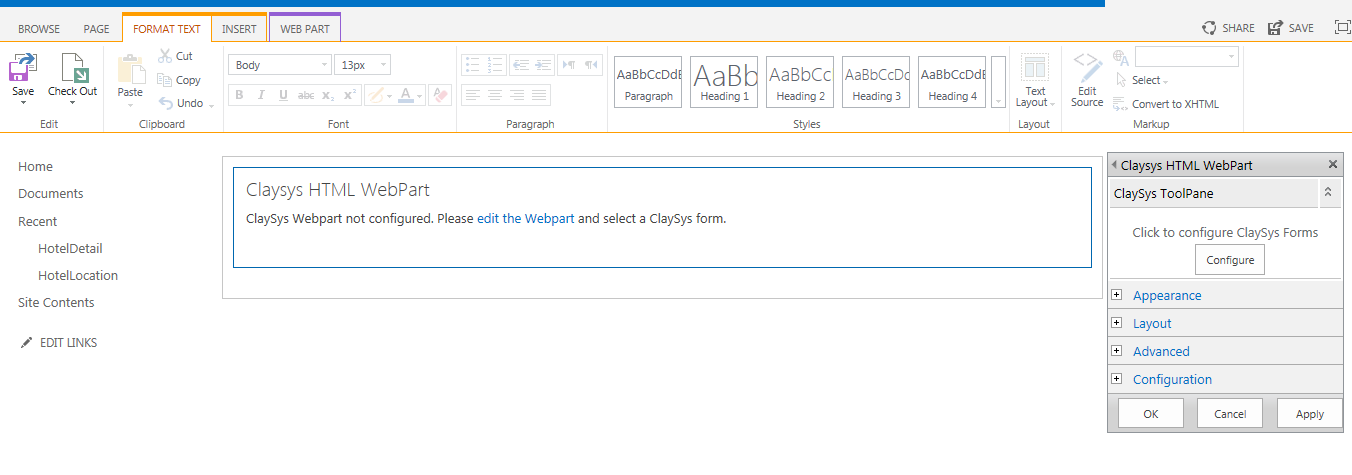Click EDIT LINKS in left navigation

(58, 342)
